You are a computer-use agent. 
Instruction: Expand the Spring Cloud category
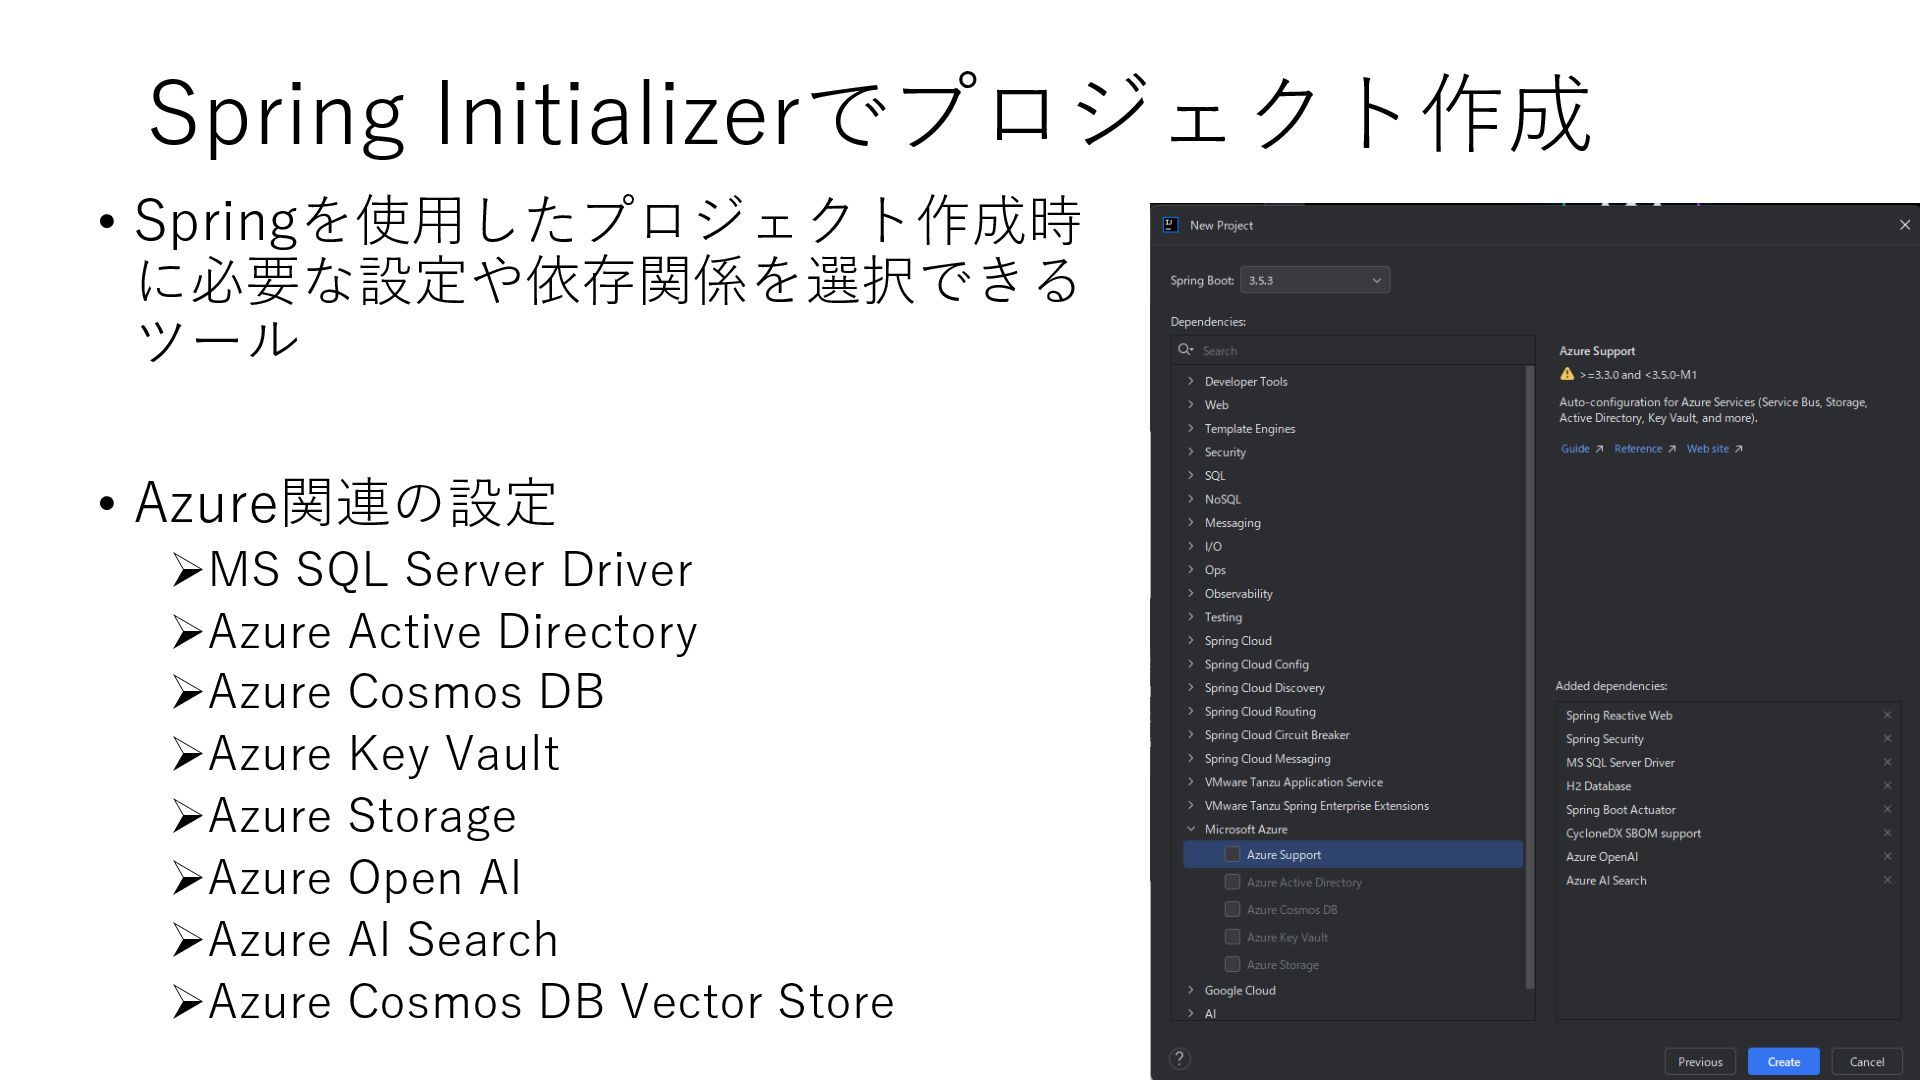1190,640
